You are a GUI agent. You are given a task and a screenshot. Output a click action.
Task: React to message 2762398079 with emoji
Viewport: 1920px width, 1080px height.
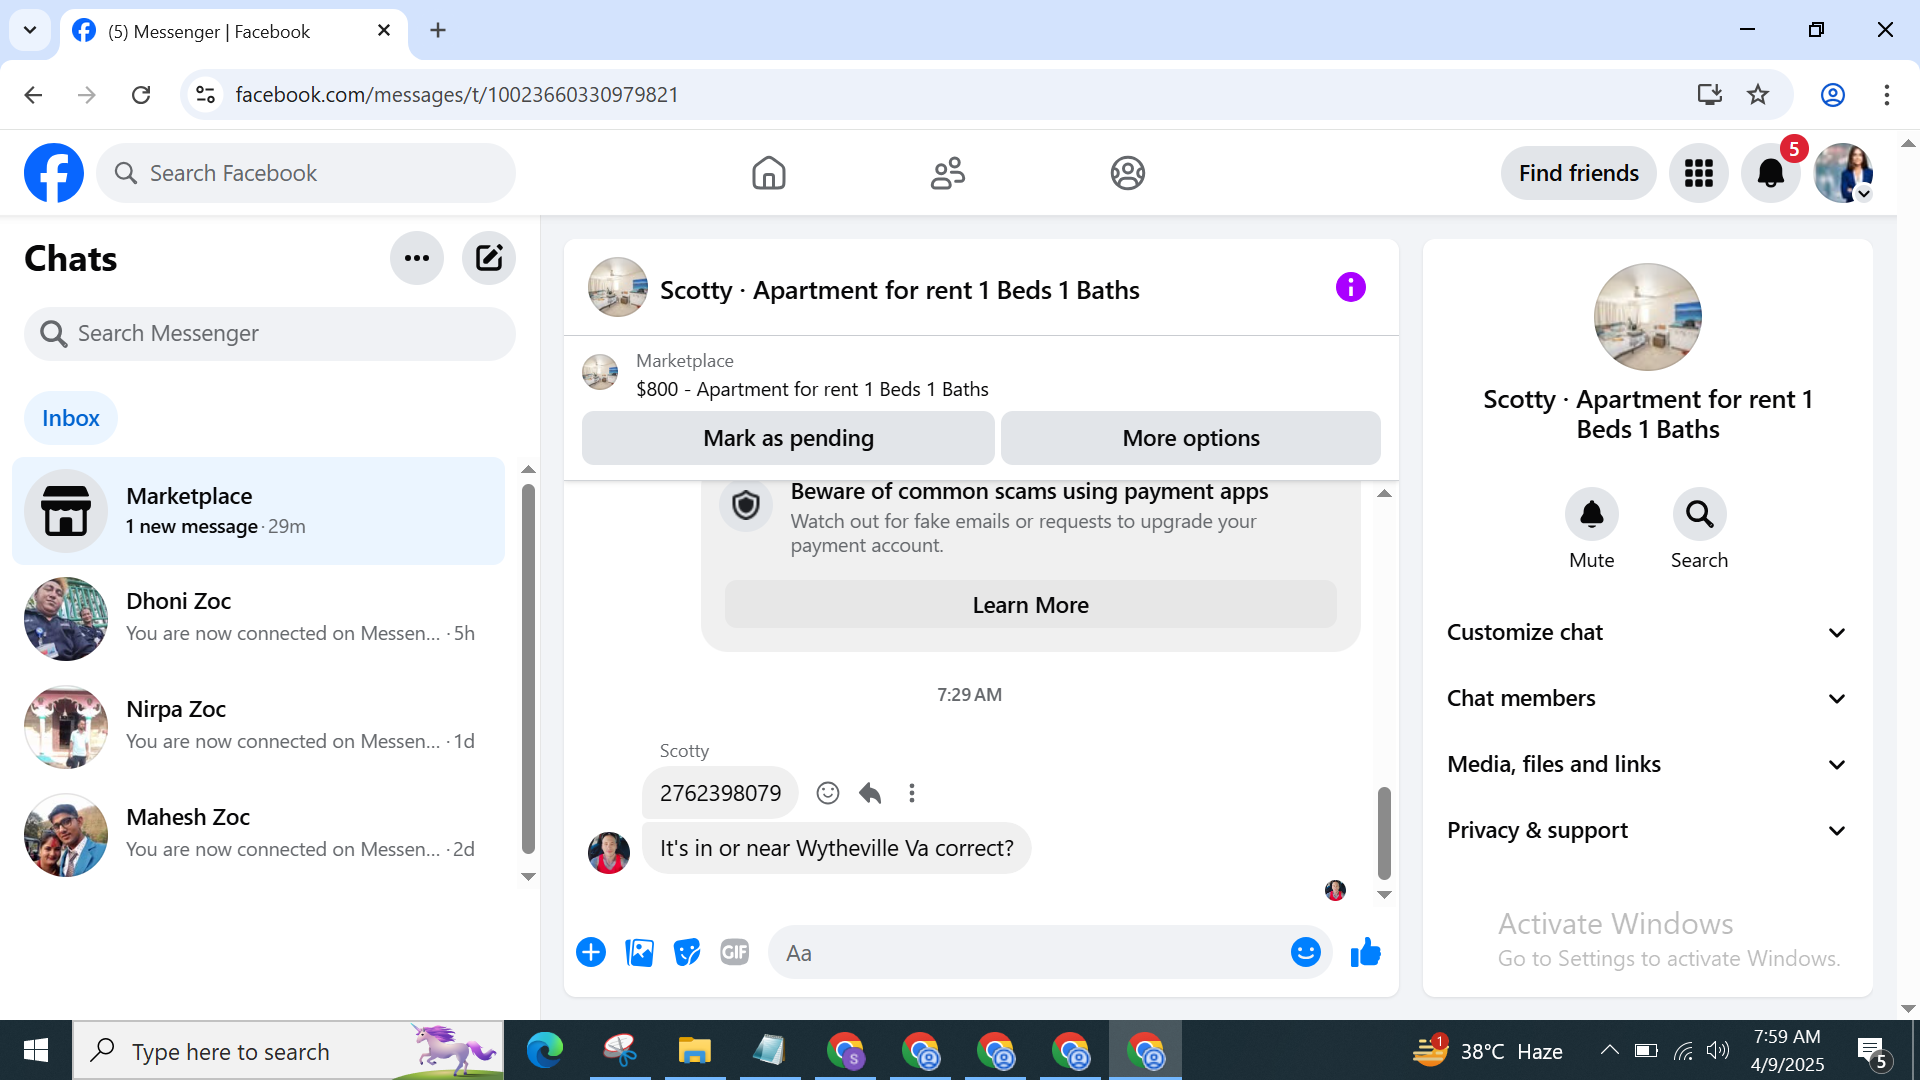pos(827,793)
